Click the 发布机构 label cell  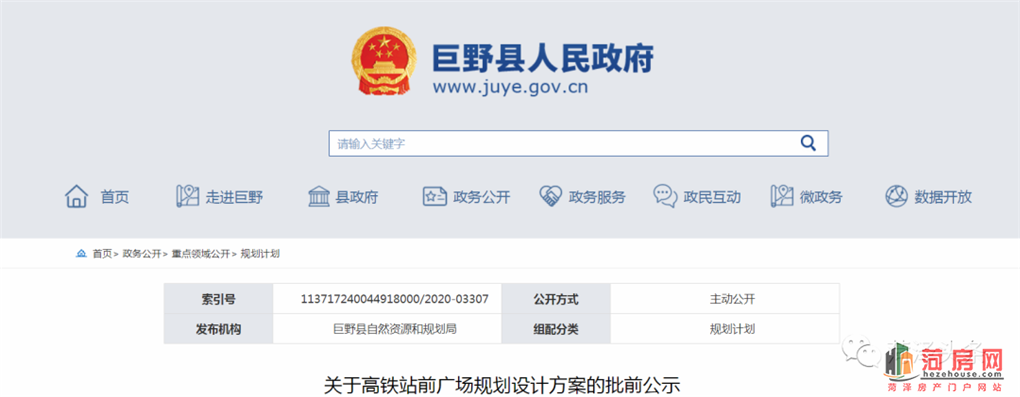[x=219, y=329]
